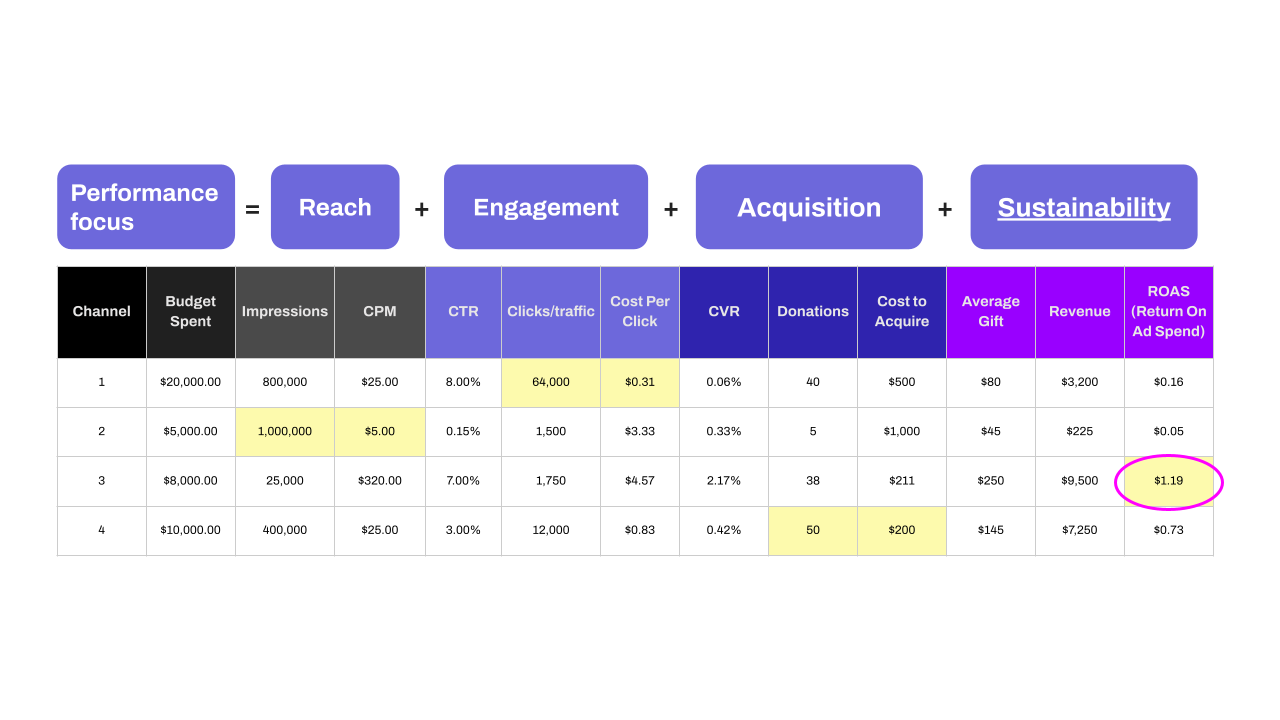Select the highlighted 50 donations cell
The image size is (1280, 720).
tap(813, 531)
